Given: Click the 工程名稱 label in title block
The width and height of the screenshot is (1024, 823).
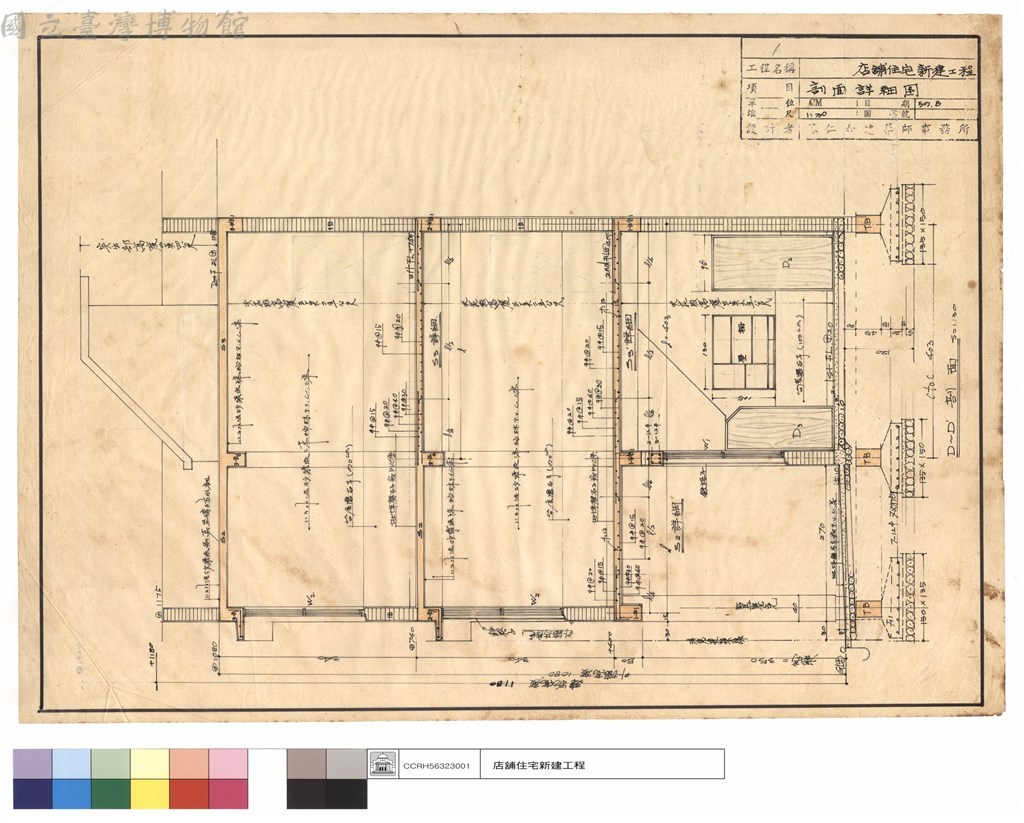Looking at the screenshot, I should [x=771, y=68].
